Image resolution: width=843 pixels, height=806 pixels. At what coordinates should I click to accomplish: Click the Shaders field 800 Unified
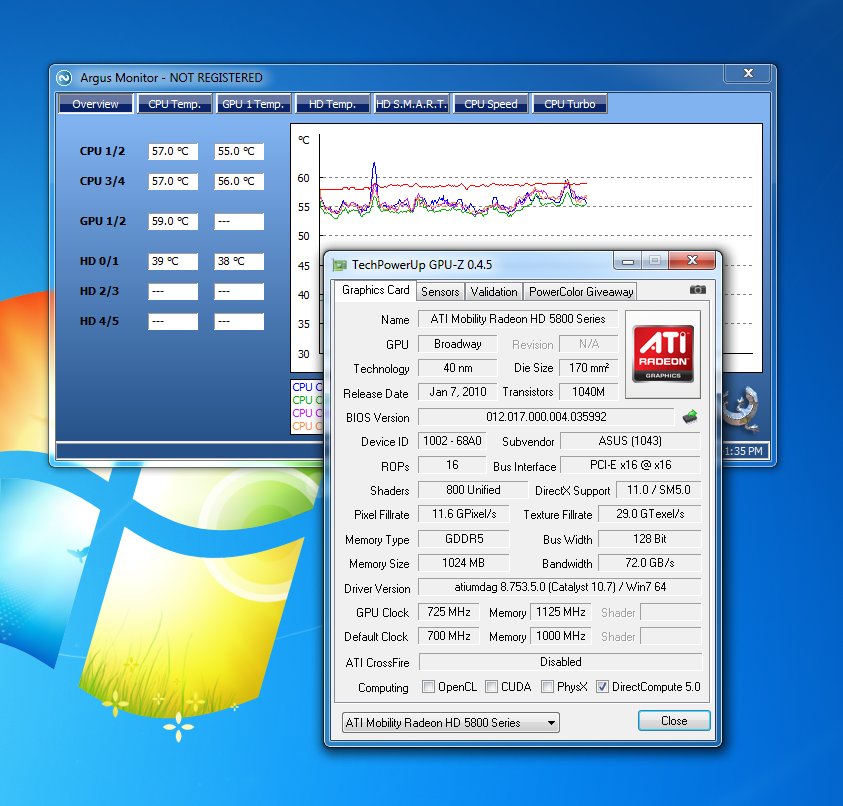pyautogui.click(x=473, y=490)
